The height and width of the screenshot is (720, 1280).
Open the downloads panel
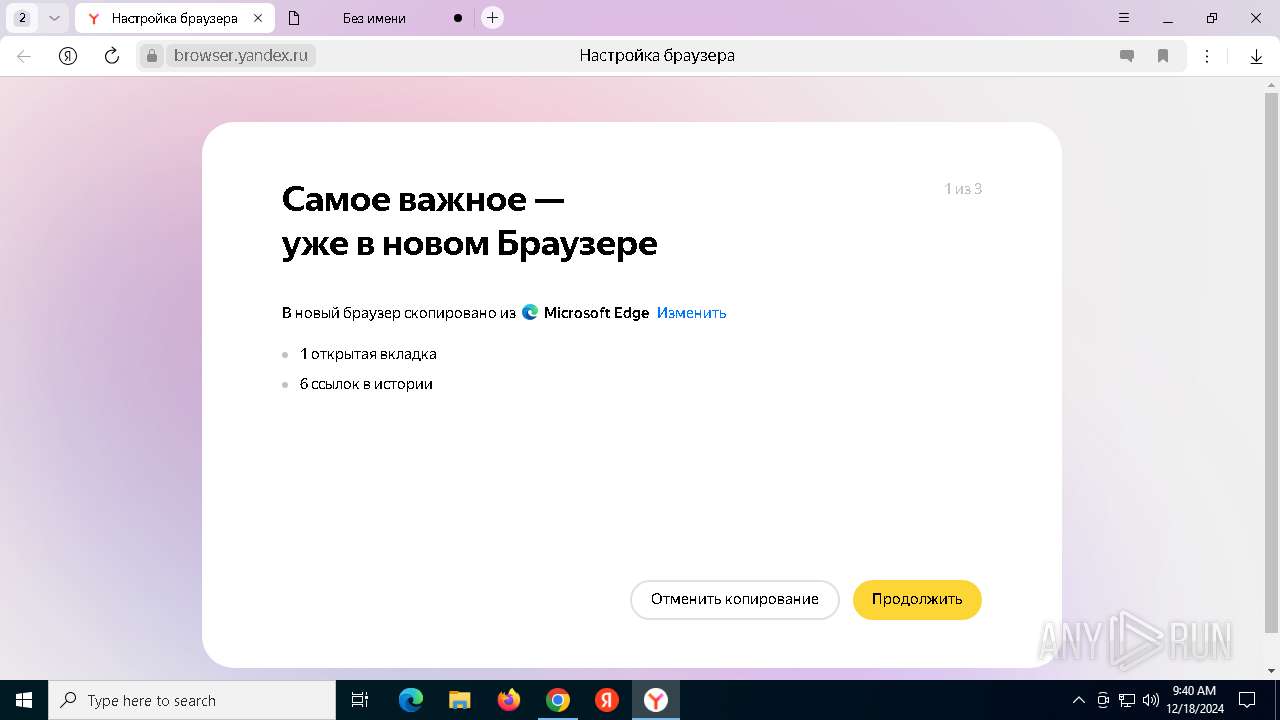1256,56
